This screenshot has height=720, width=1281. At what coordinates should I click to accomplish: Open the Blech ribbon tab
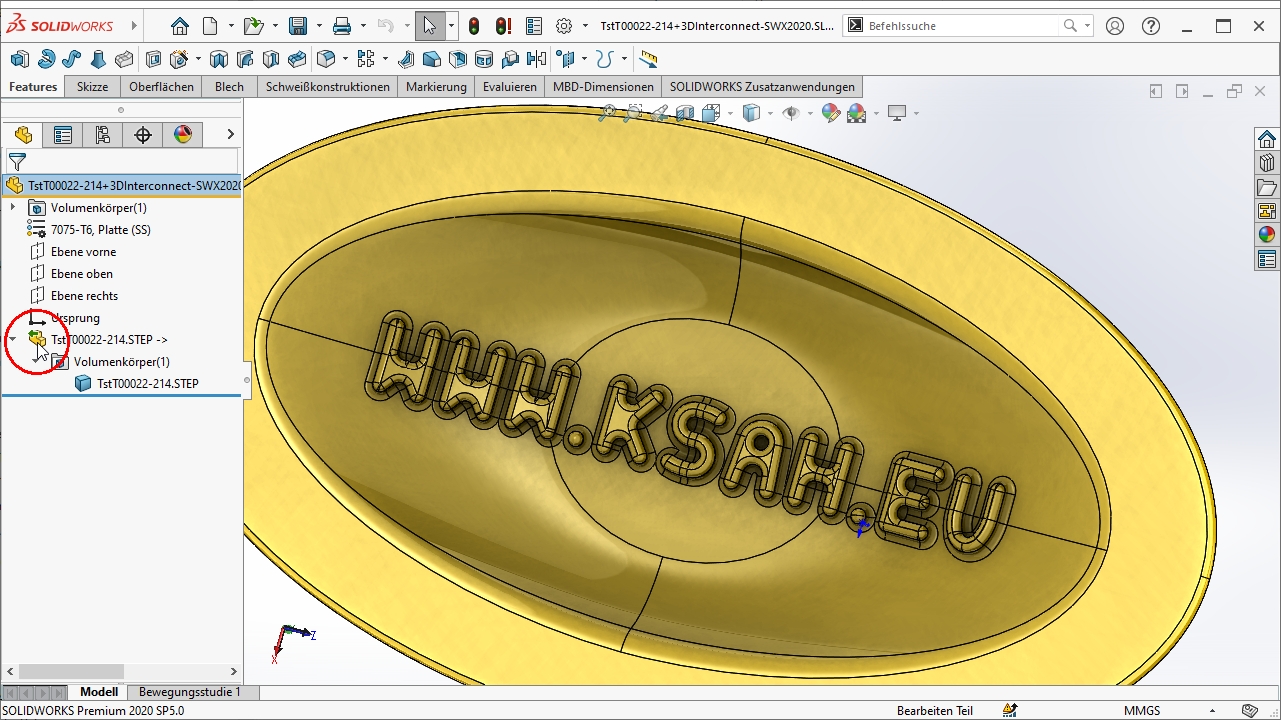229,87
